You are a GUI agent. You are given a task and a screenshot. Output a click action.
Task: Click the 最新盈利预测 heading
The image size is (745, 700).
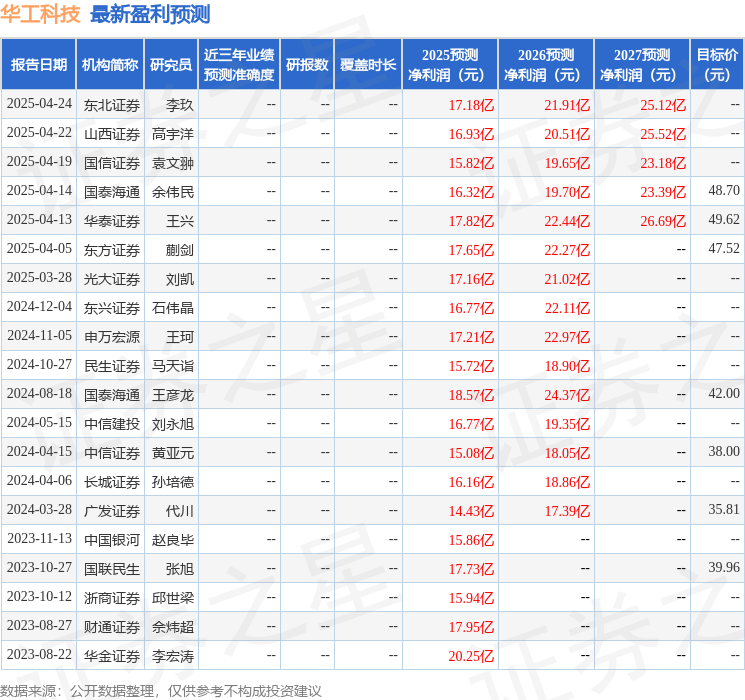[x=150, y=14]
